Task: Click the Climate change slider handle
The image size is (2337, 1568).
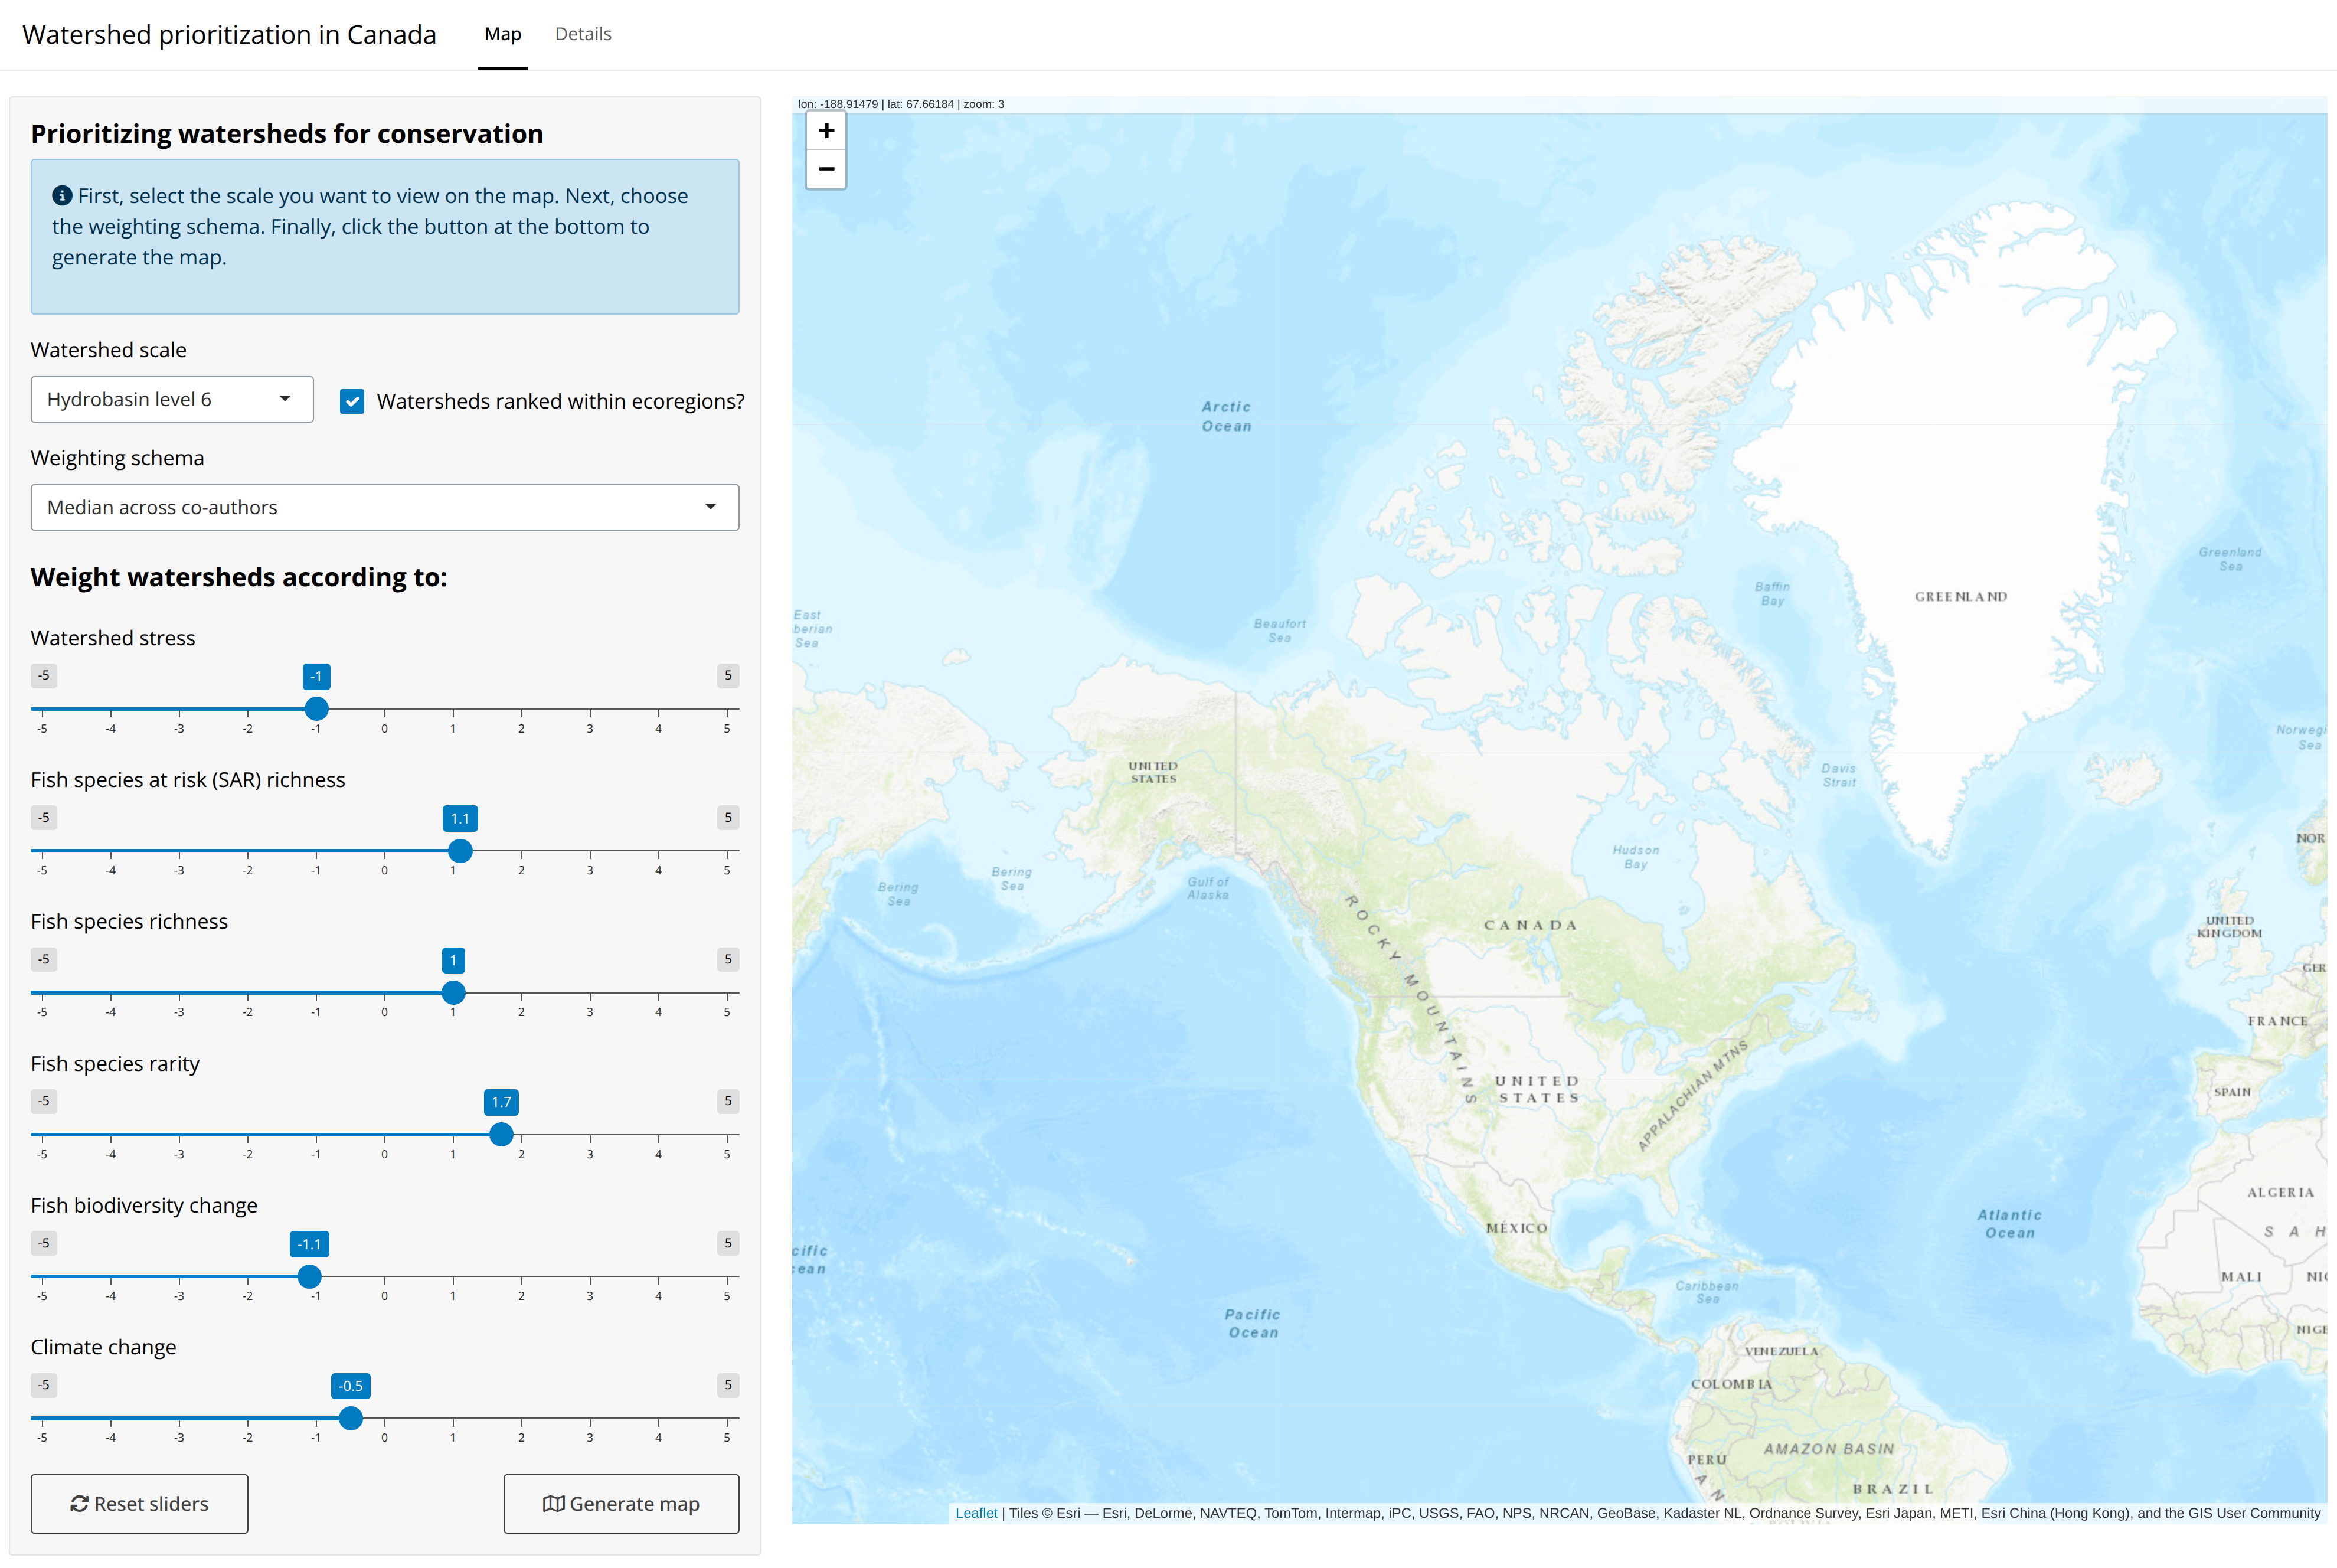Action: coord(350,1418)
